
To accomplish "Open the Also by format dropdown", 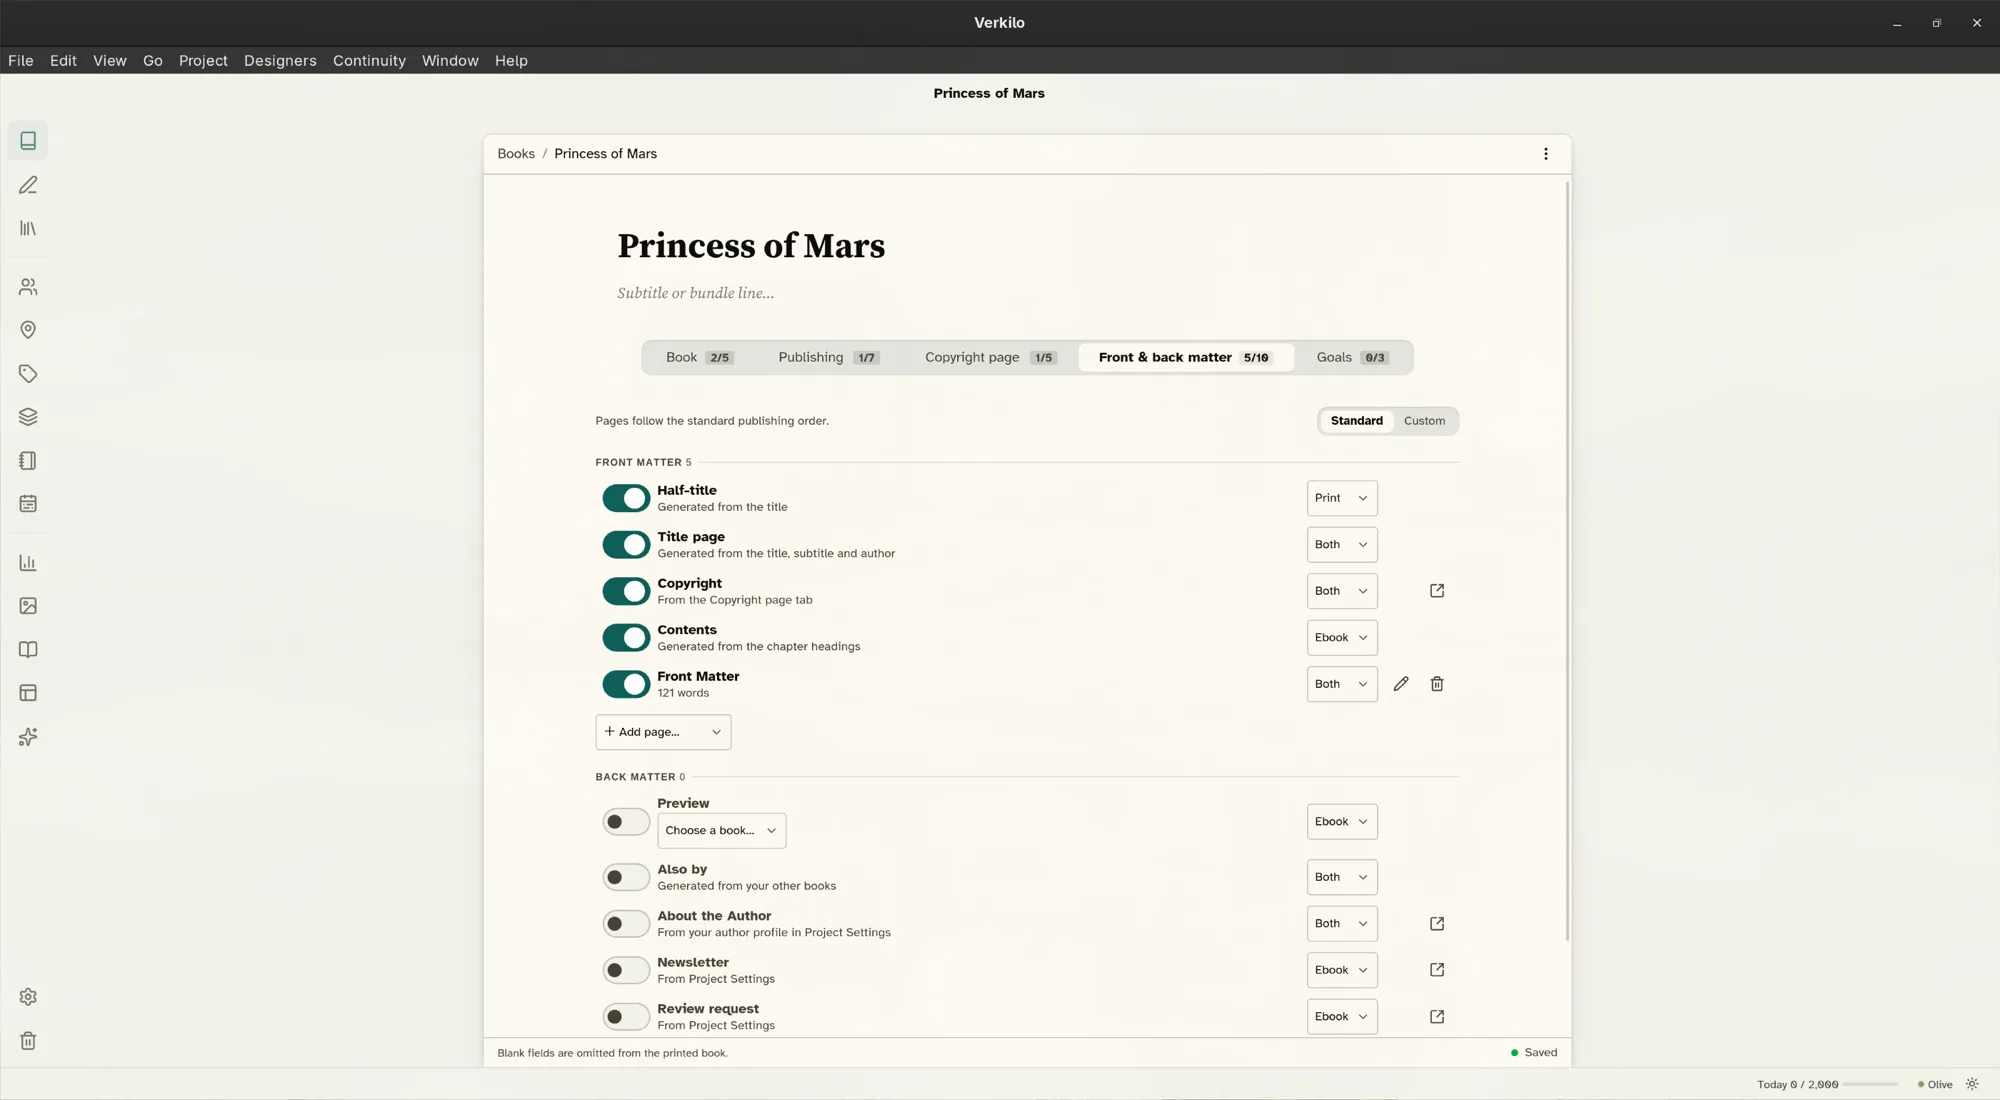I will (x=1342, y=877).
